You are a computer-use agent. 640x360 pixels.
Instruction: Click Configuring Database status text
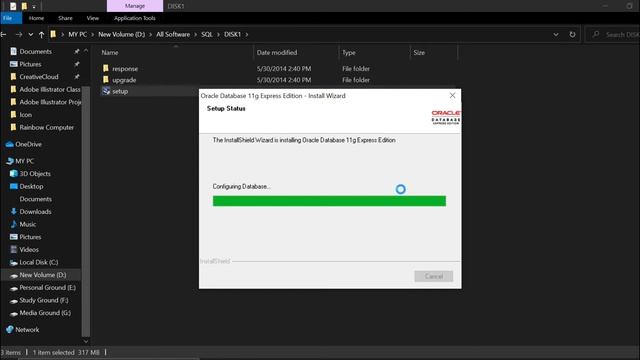pos(241,187)
